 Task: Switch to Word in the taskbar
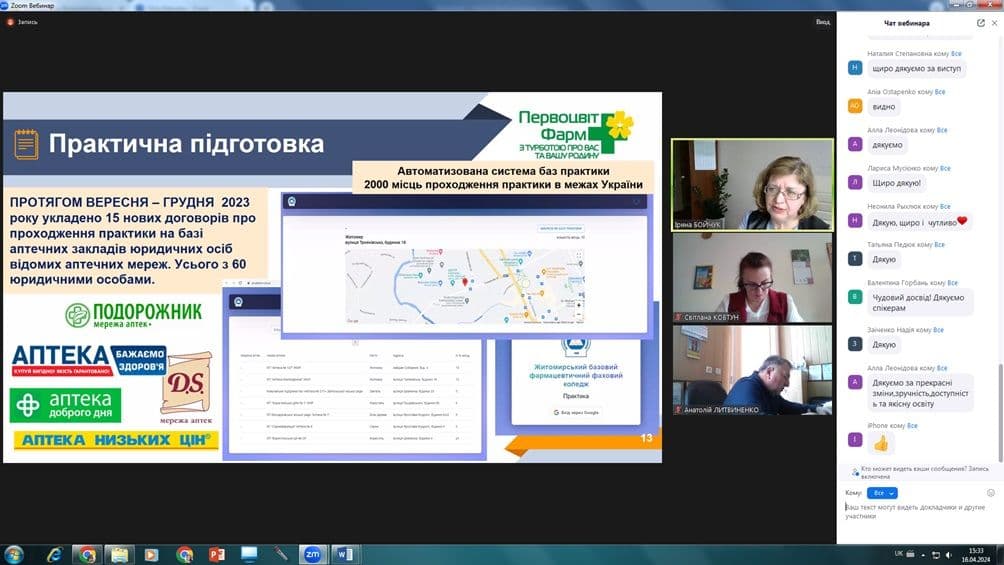[344, 554]
